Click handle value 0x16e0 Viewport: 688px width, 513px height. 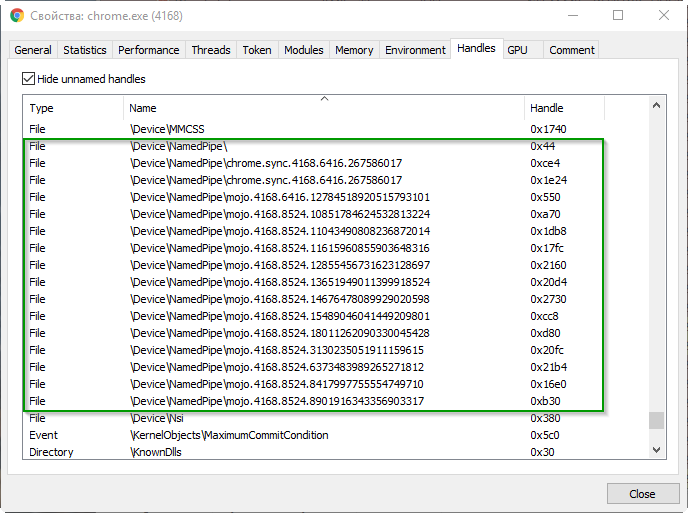click(548, 384)
